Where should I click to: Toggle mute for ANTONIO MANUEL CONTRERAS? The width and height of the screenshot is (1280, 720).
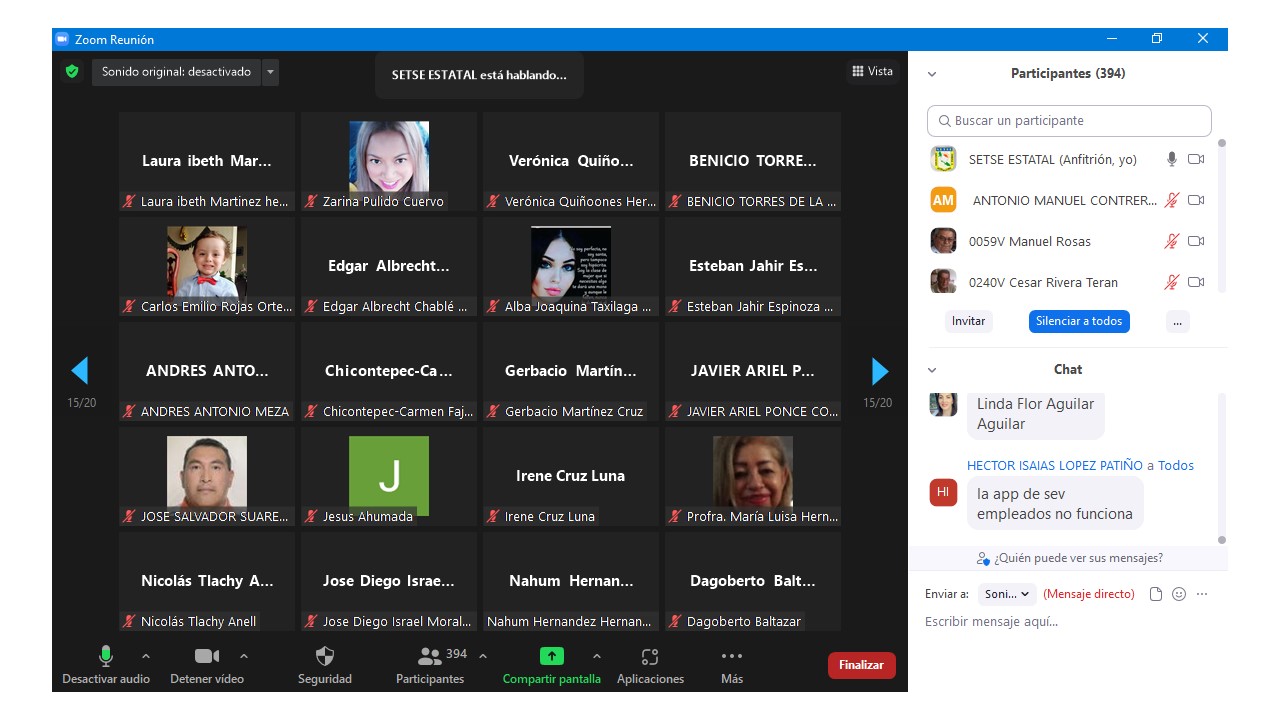[x=1171, y=200]
